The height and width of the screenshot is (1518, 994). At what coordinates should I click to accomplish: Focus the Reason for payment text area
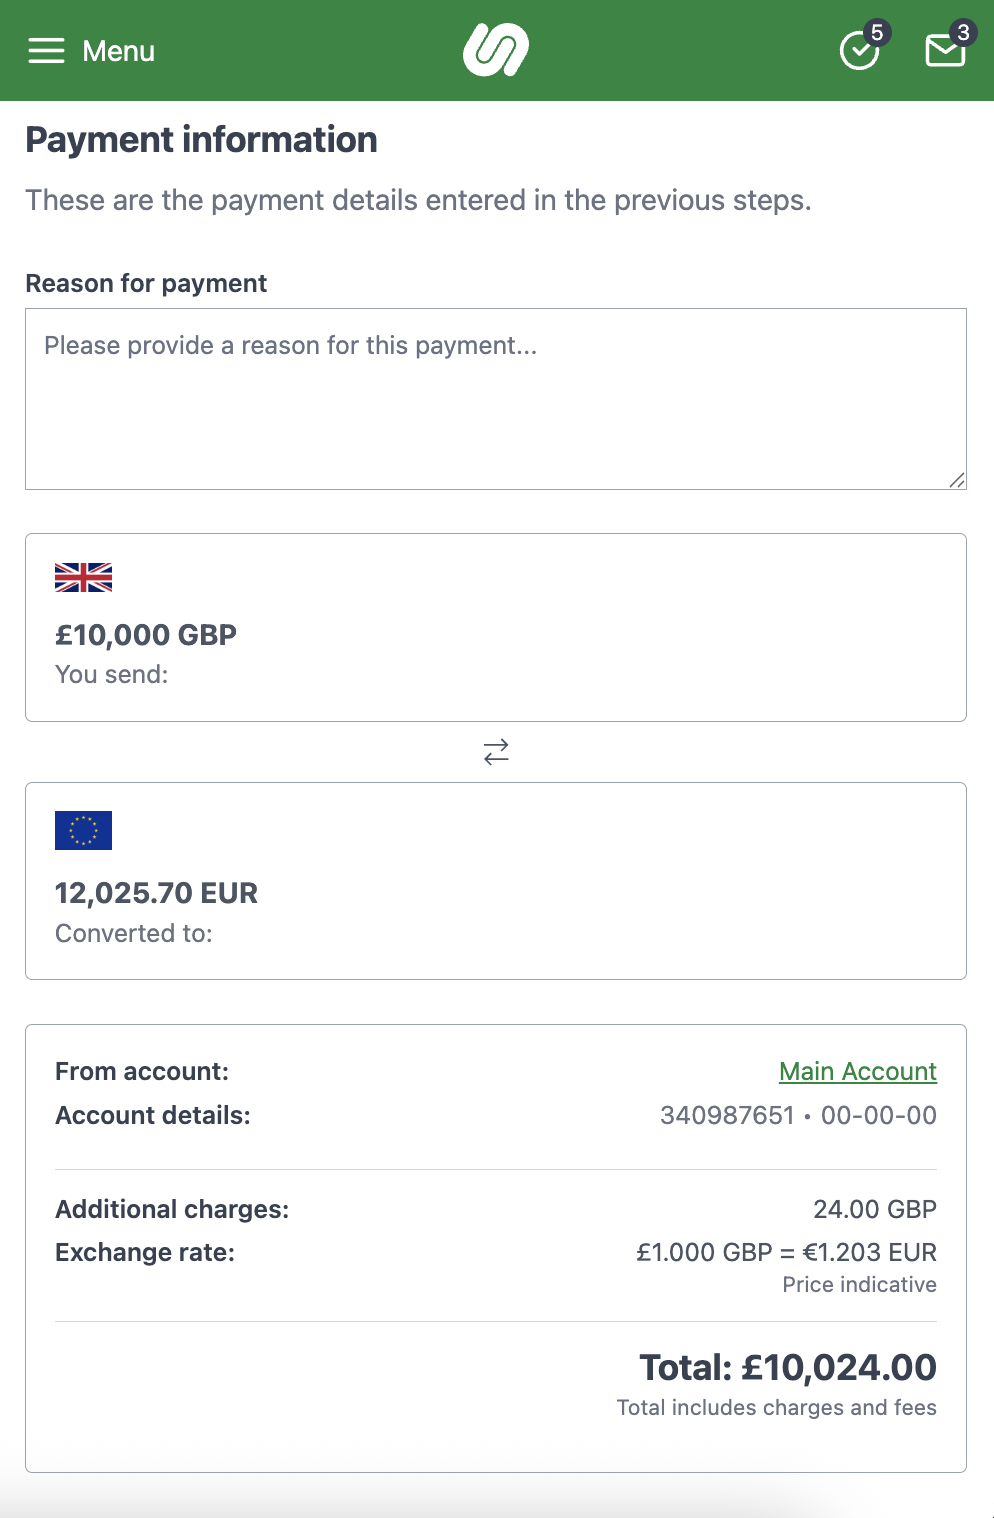(x=495, y=398)
